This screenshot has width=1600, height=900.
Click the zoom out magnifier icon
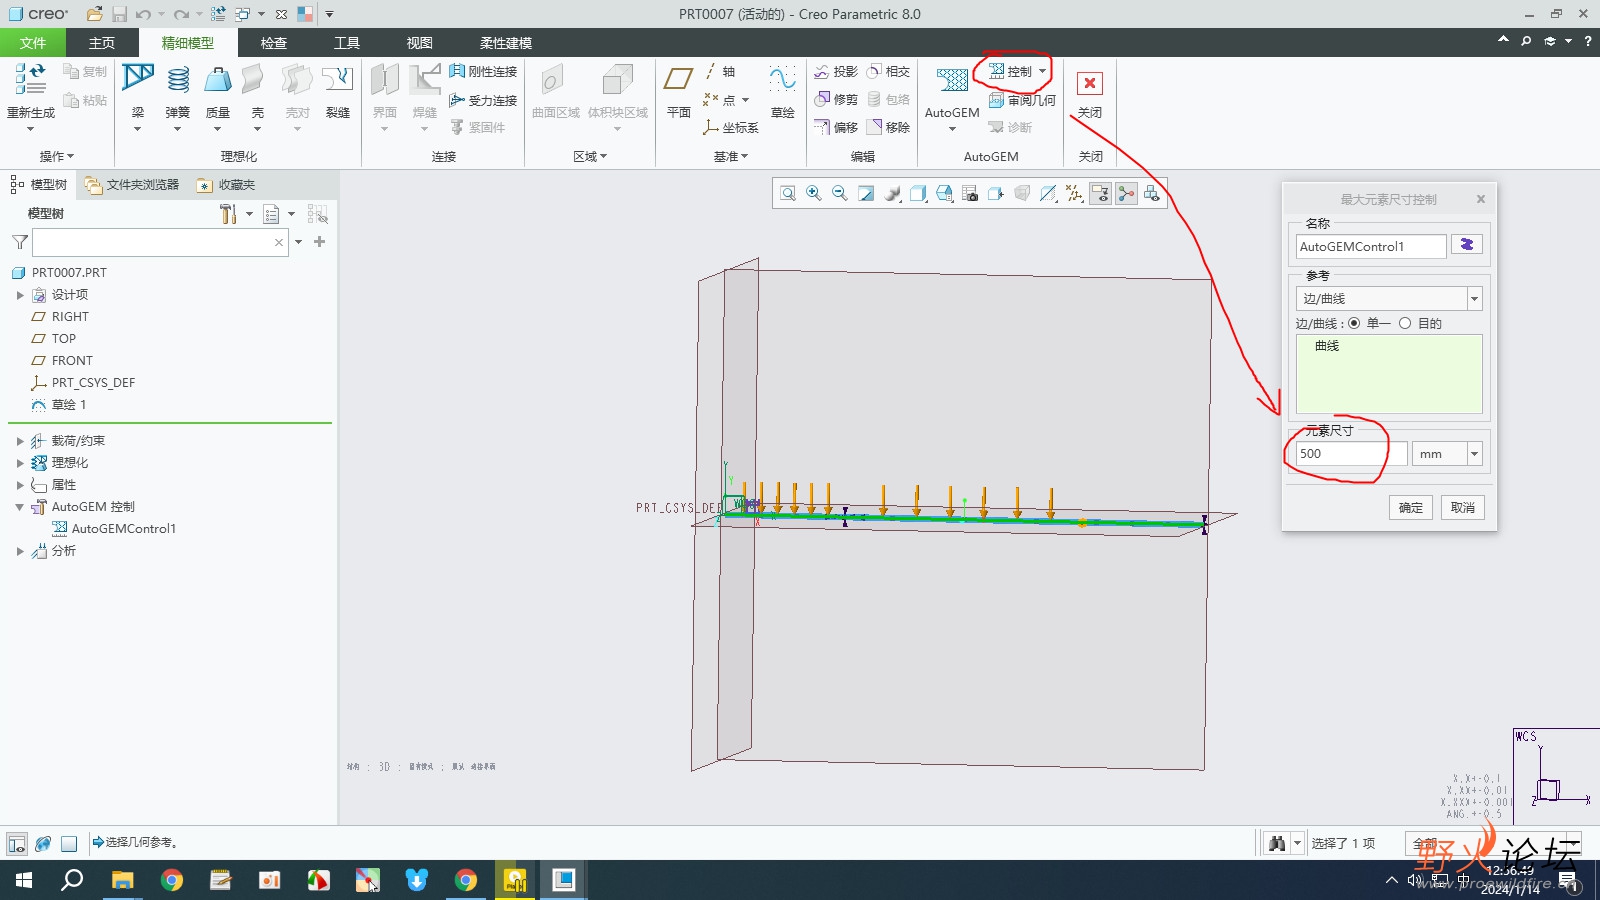click(840, 193)
